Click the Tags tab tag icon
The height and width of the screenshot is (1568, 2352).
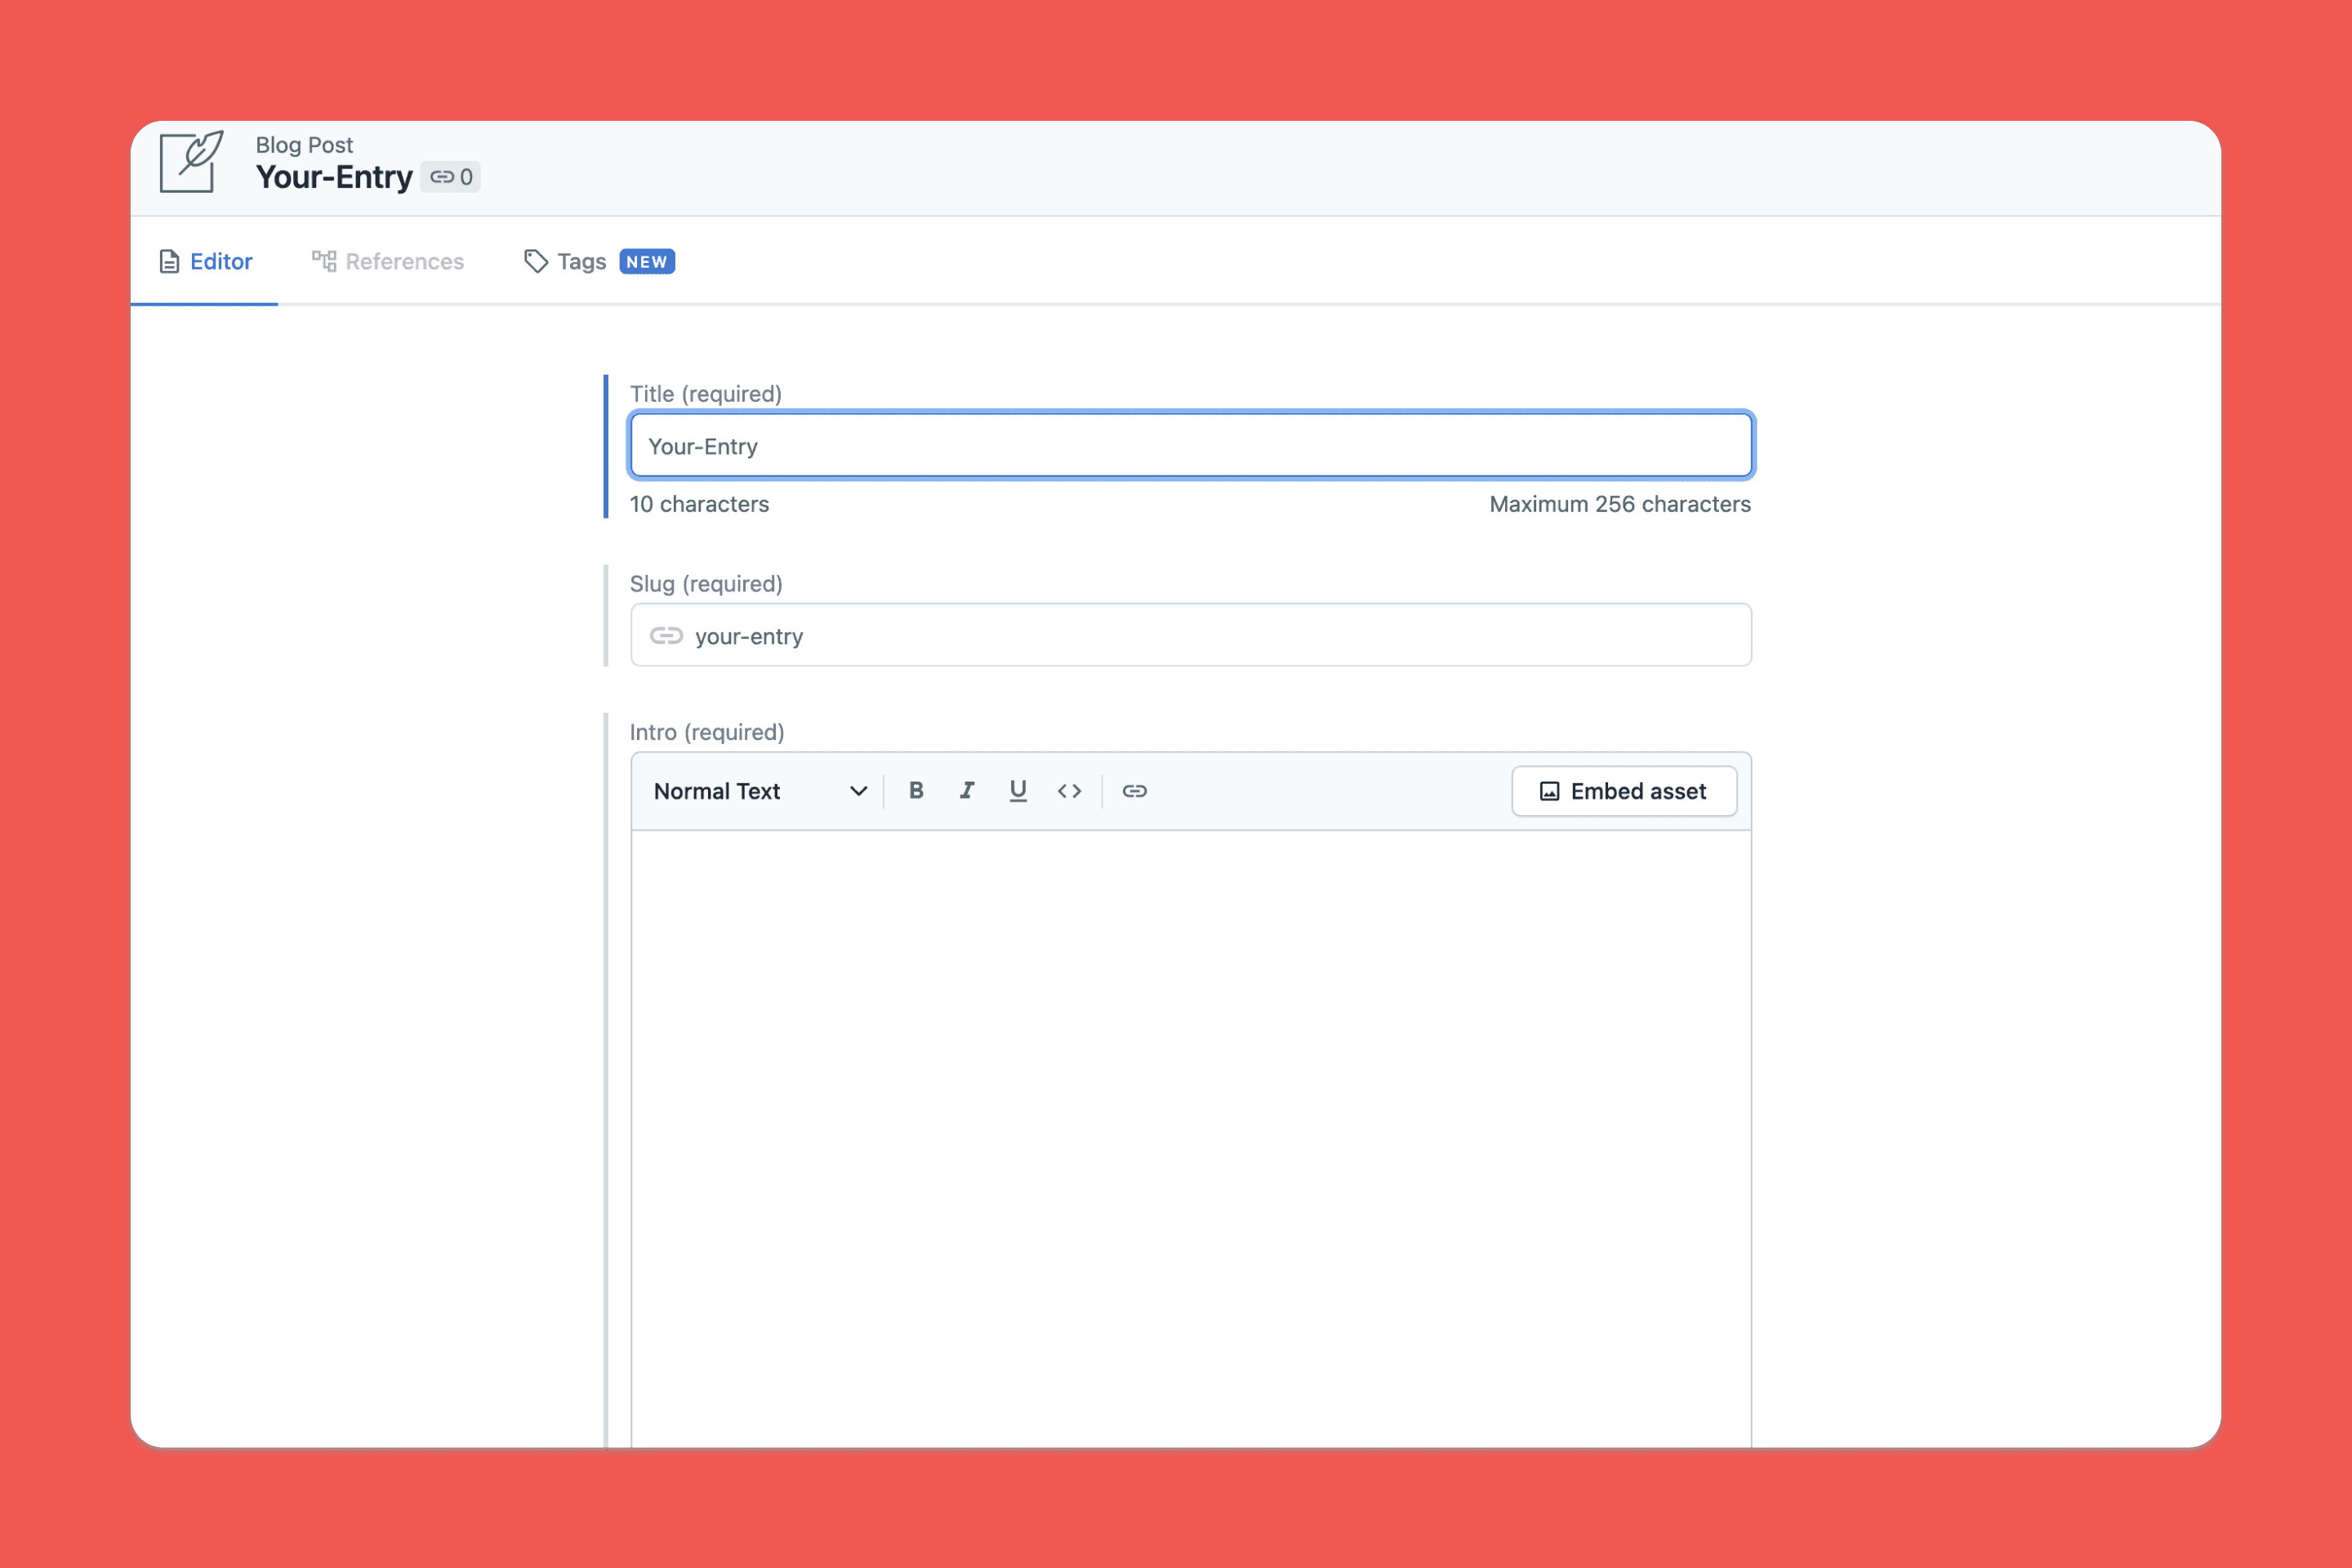pos(536,262)
